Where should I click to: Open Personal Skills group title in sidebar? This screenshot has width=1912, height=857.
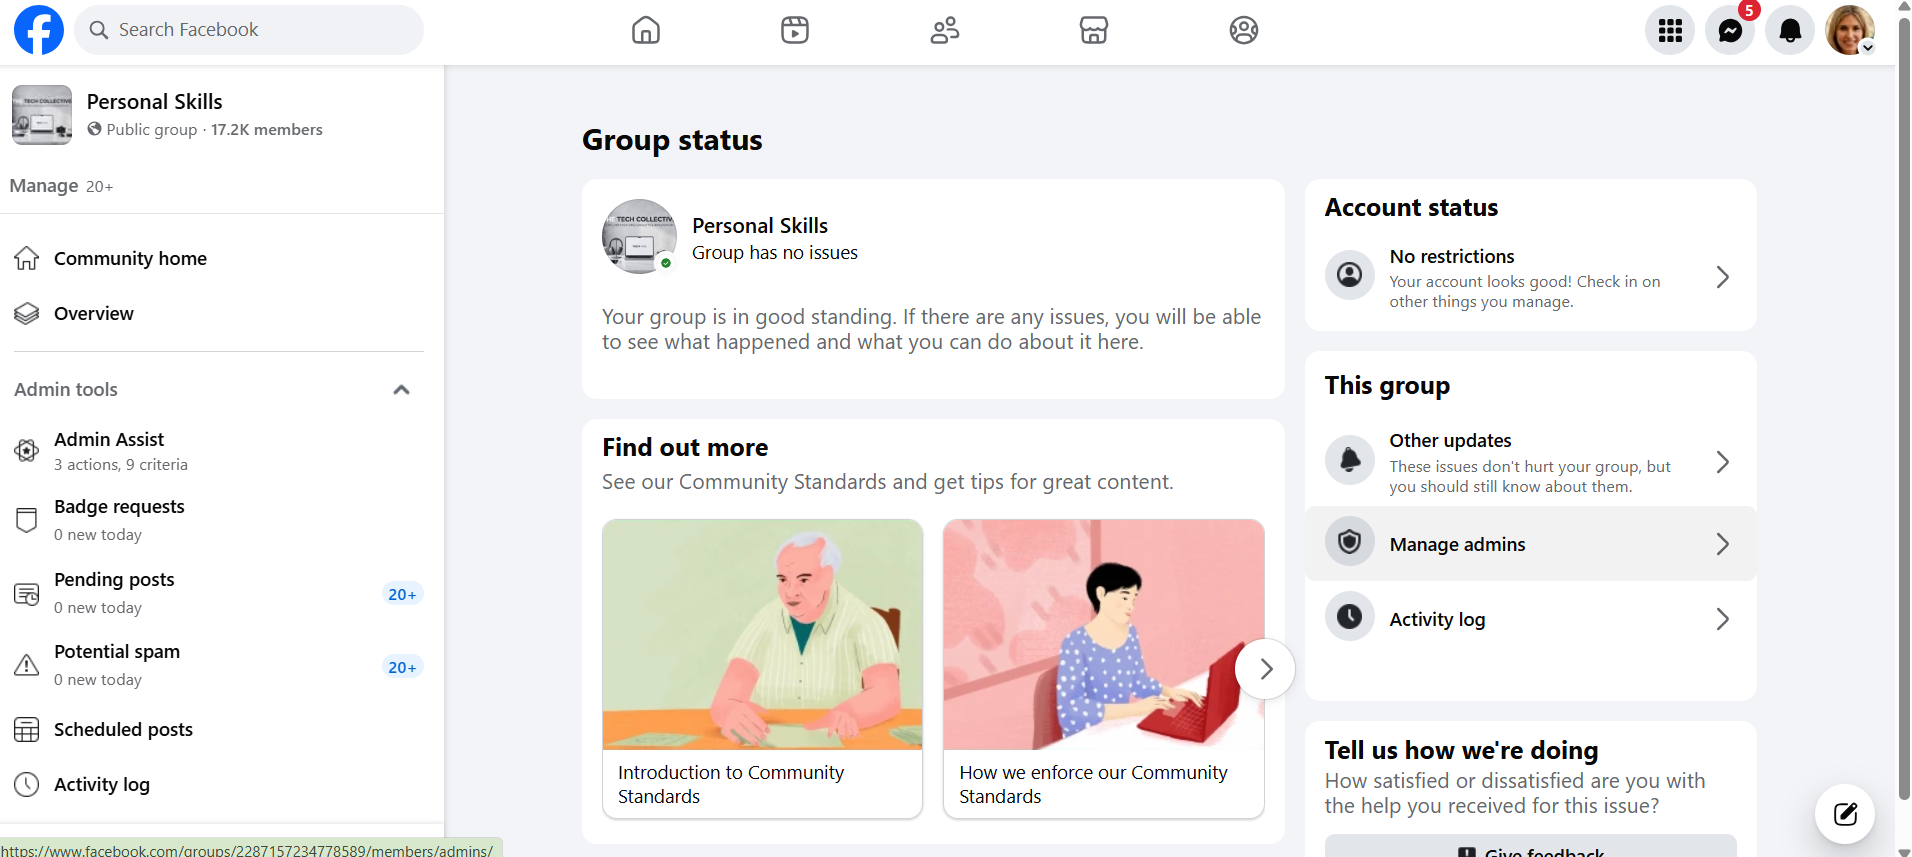155,102
